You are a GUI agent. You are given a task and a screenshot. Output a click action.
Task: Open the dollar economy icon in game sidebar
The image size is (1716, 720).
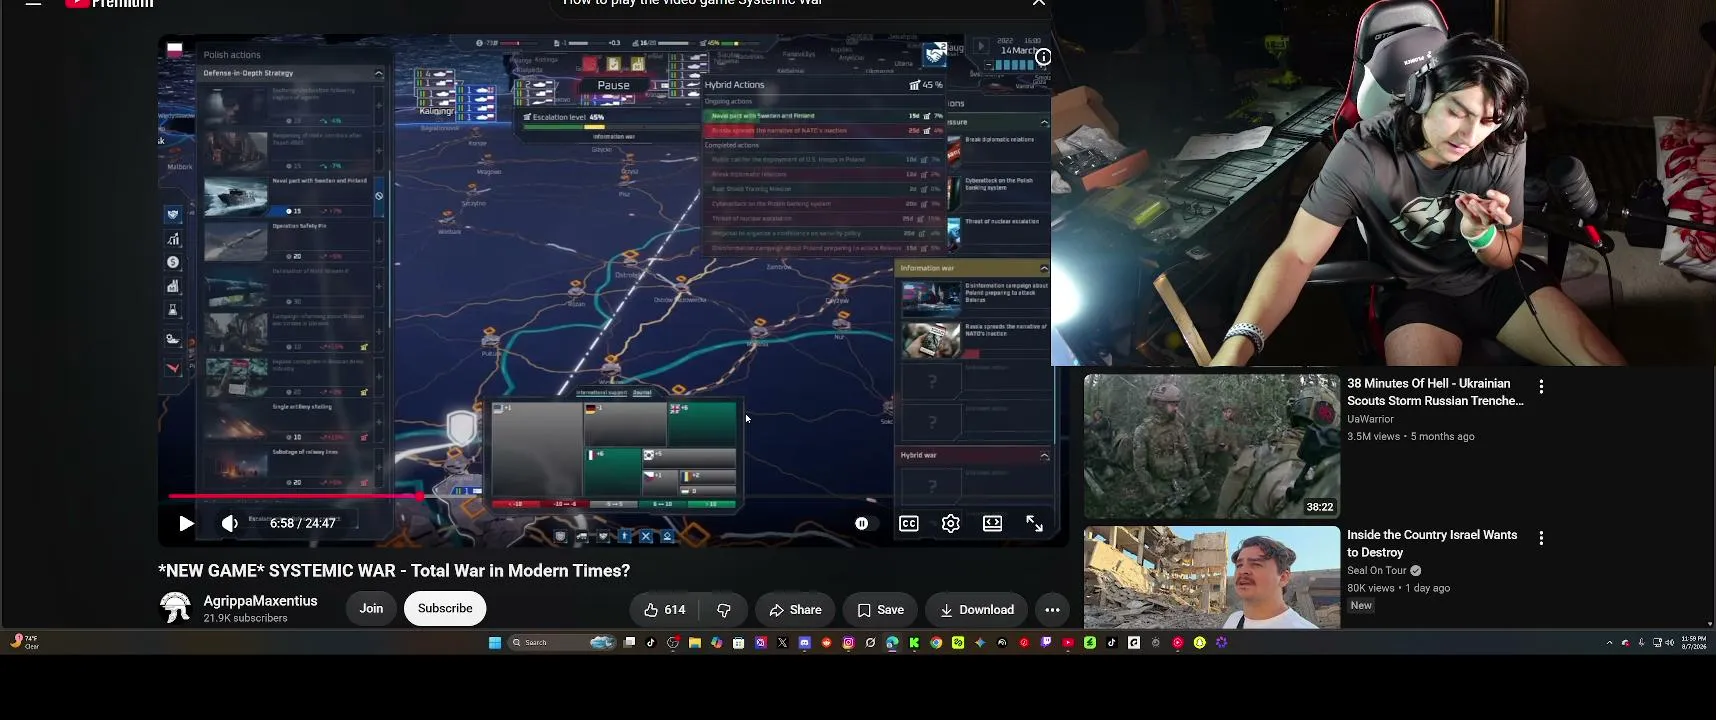click(x=173, y=262)
